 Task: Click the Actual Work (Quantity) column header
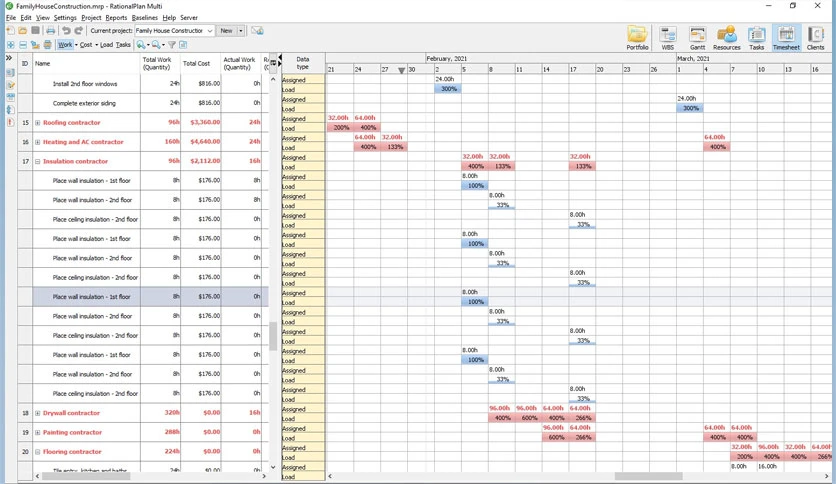coord(240,63)
